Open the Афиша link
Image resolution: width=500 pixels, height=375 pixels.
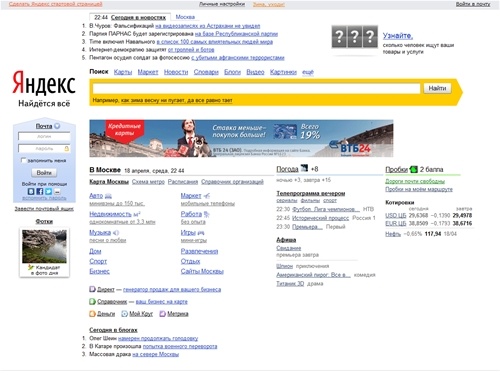tap(286, 240)
